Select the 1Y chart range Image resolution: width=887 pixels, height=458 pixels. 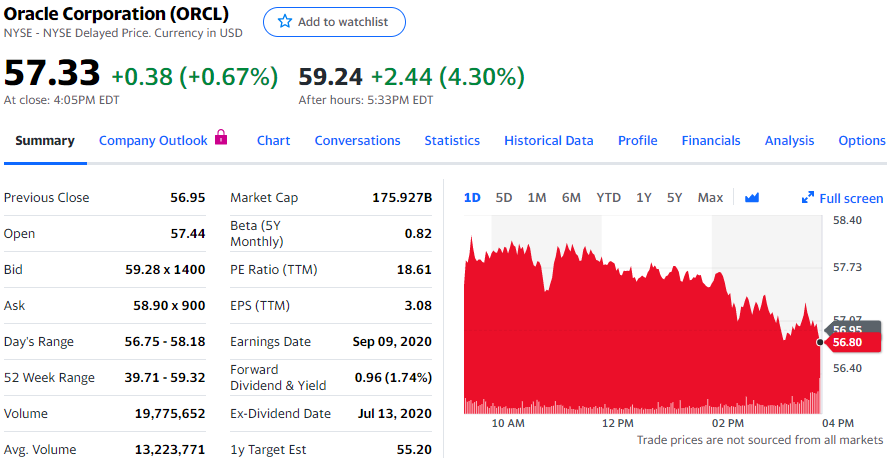(643, 198)
